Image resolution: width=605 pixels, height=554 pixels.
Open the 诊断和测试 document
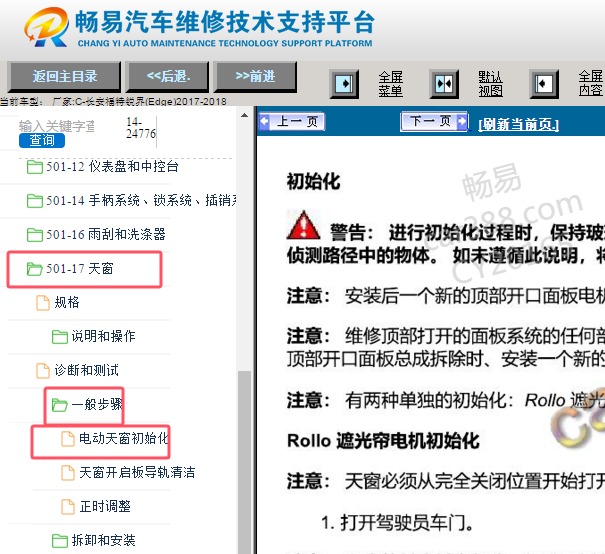pos(86,370)
